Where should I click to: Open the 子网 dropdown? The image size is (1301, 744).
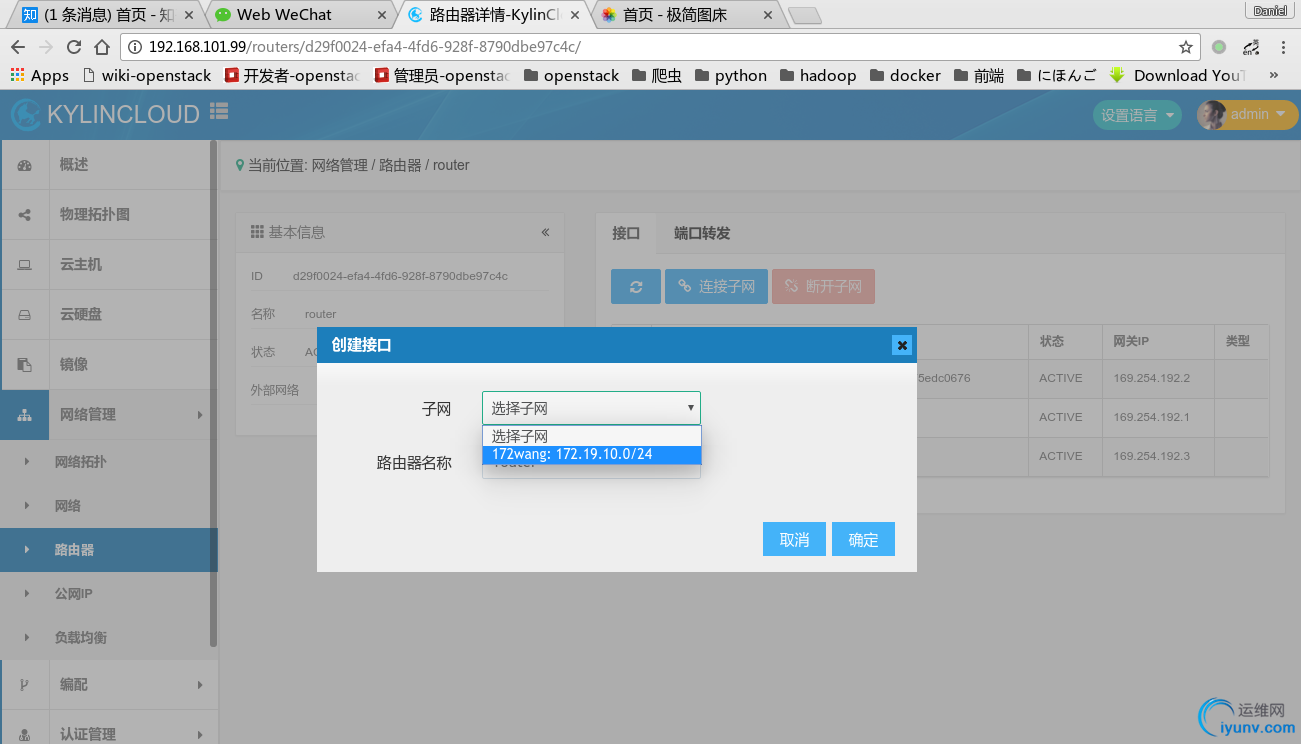(591, 408)
